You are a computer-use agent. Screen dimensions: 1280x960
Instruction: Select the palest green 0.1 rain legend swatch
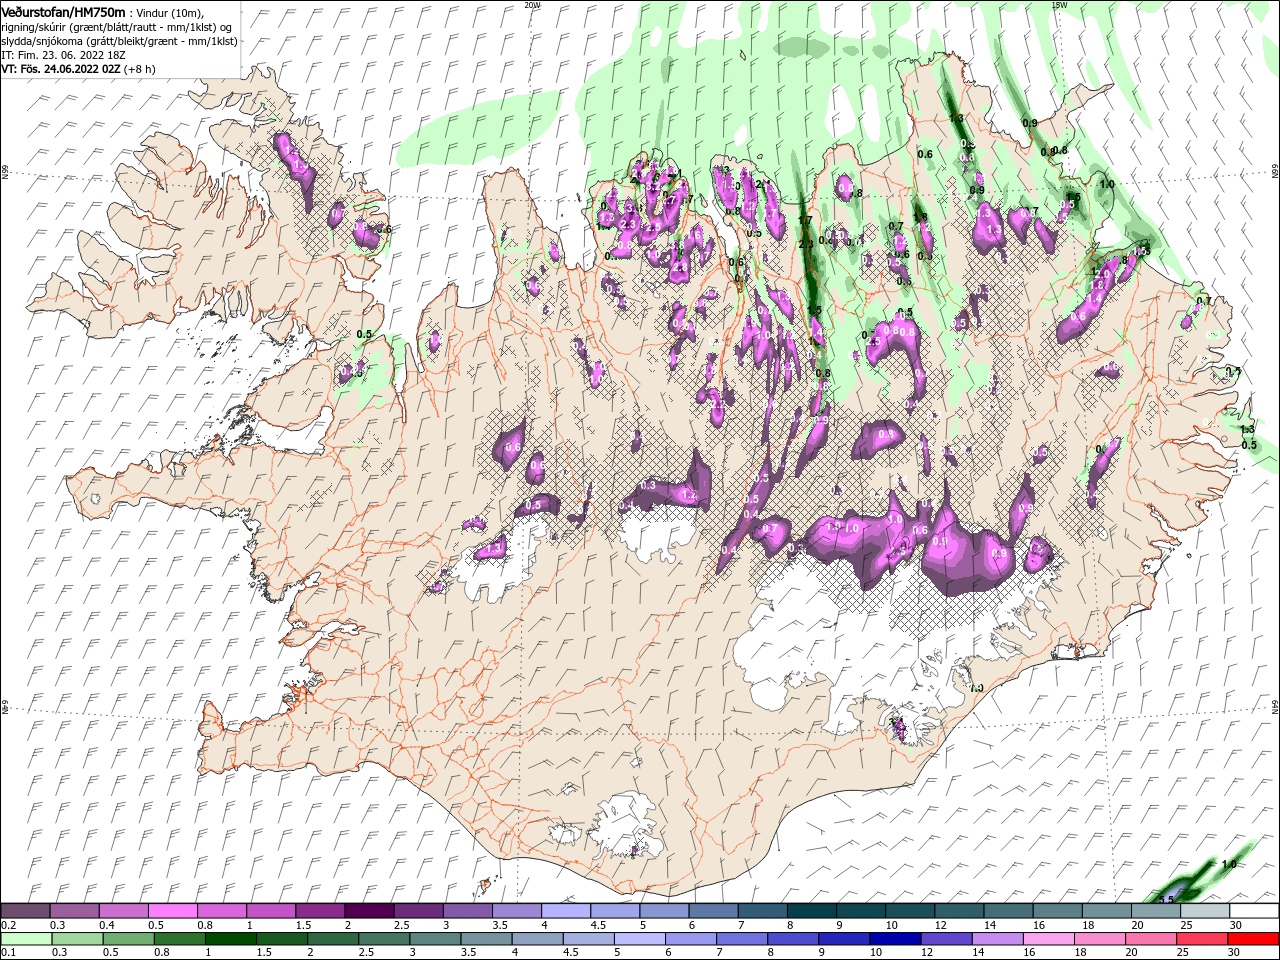pos(25,939)
